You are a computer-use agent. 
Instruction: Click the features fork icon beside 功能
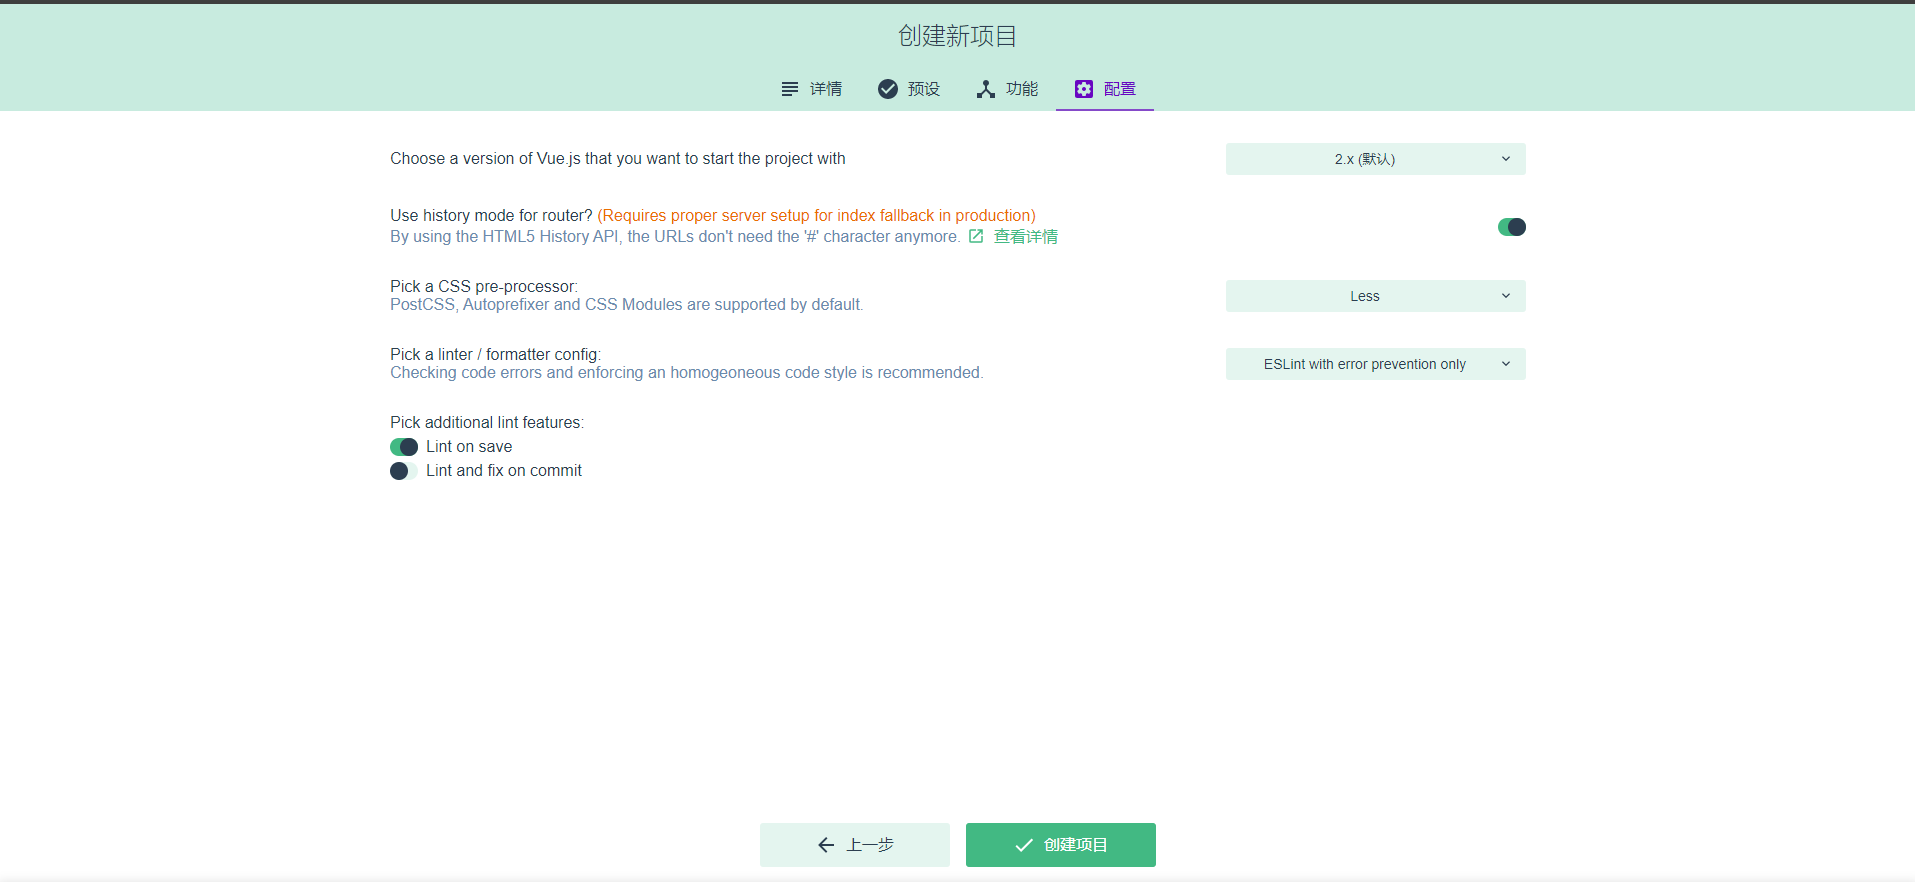coord(986,89)
